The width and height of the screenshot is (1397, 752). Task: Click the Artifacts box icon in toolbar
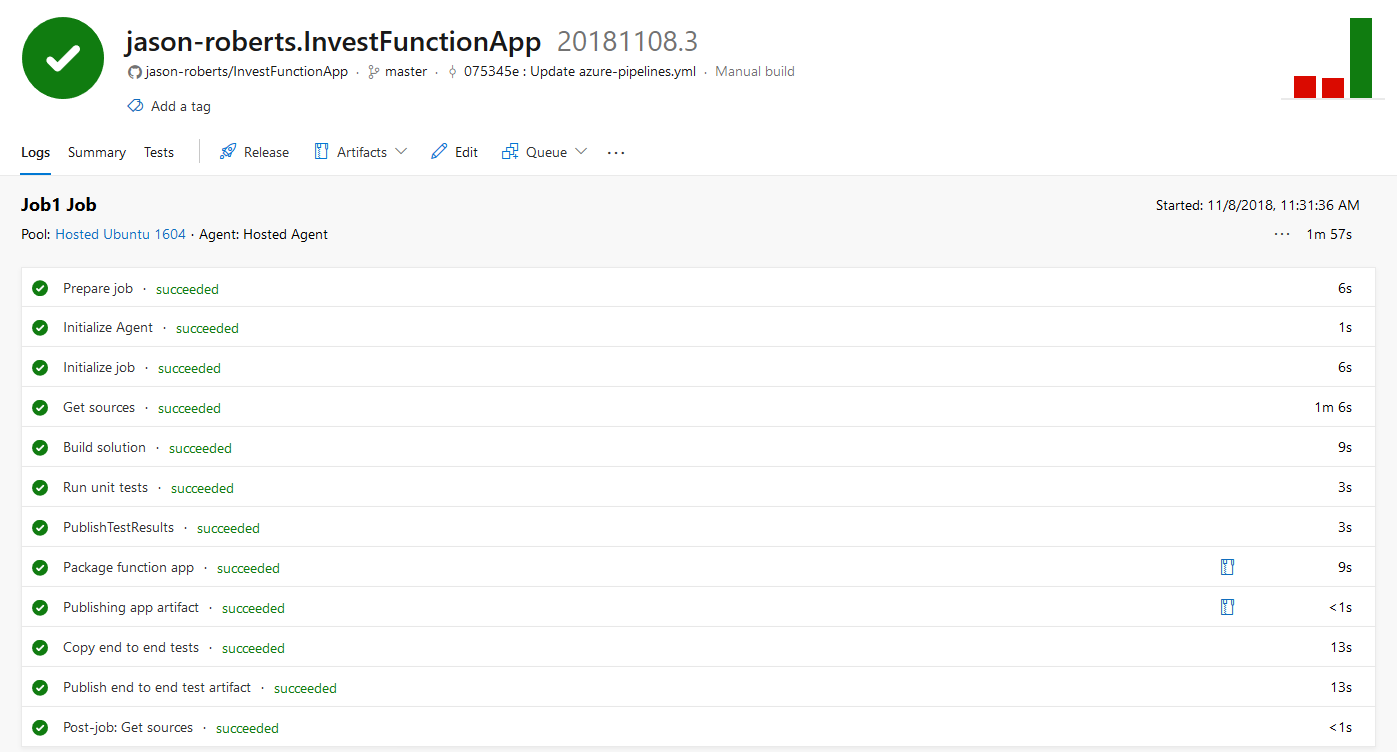pos(321,151)
